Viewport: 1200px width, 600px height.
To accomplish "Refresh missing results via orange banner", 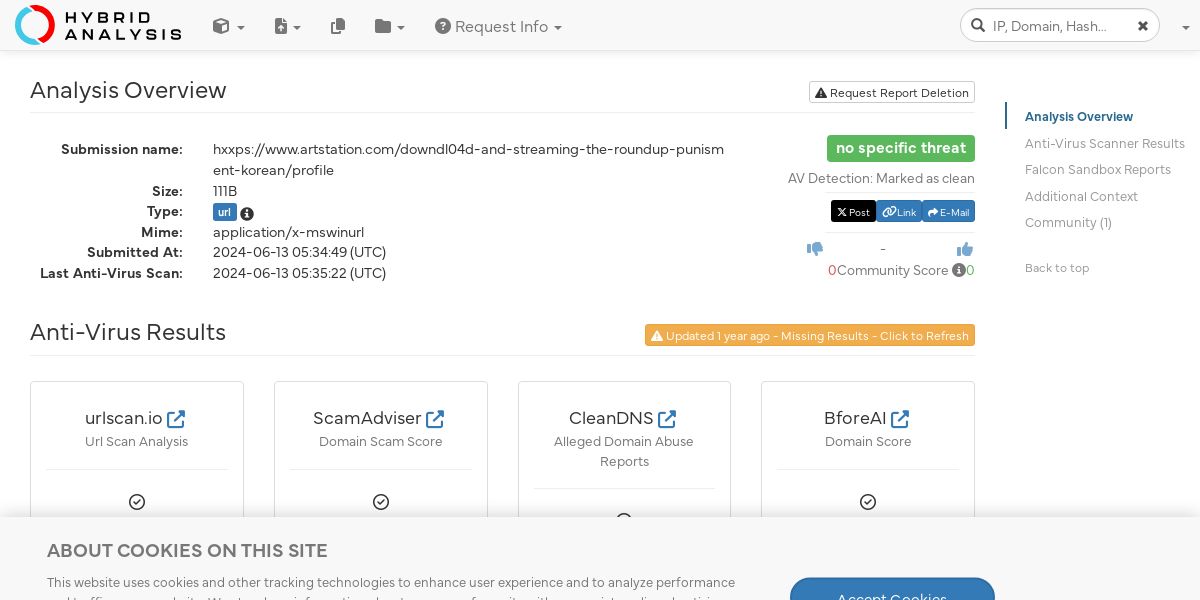I will (810, 336).
